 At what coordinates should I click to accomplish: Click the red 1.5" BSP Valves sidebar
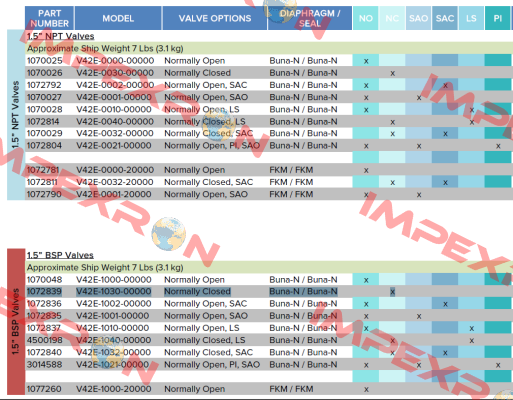pyautogui.click(x=16, y=322)
